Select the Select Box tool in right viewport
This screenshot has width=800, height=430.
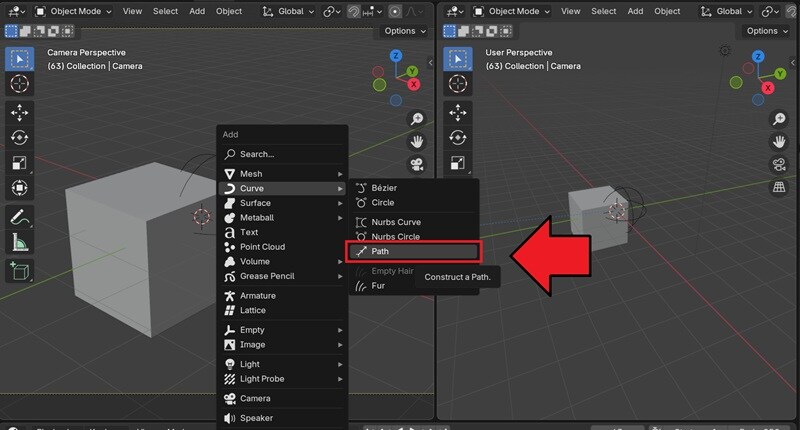[x=458, y=59]
